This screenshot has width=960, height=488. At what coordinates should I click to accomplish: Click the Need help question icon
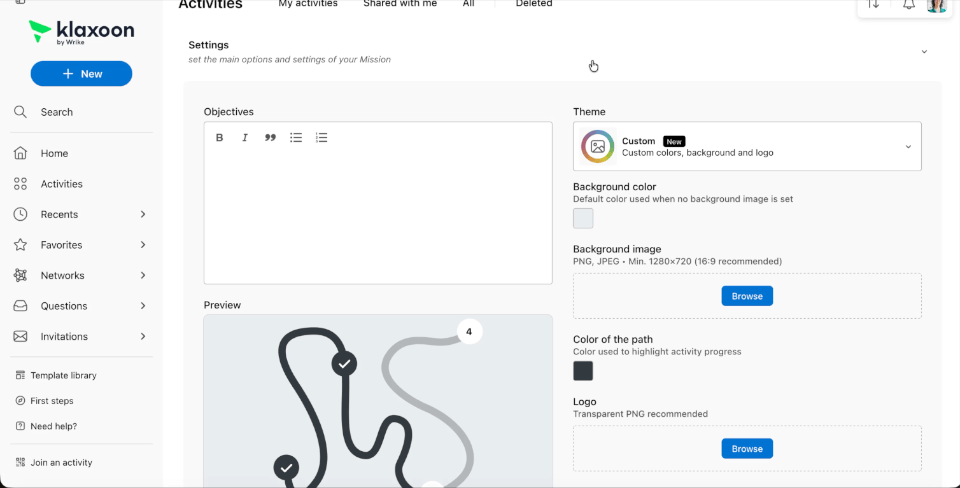pyautogui.click(x=20, y=426)
